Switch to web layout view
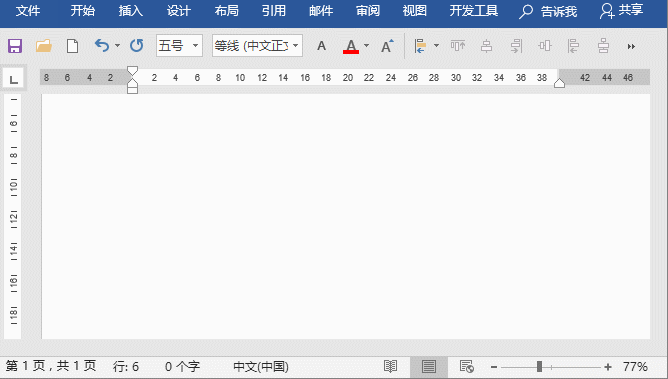 [x=466, y=367]
